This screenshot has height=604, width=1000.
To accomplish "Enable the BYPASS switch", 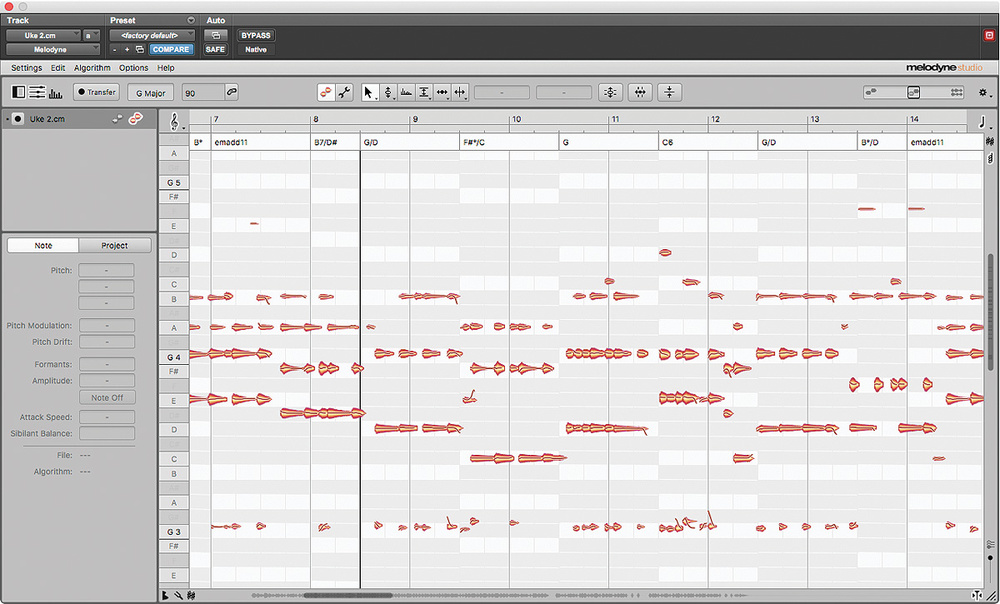I will pos(255,34).
